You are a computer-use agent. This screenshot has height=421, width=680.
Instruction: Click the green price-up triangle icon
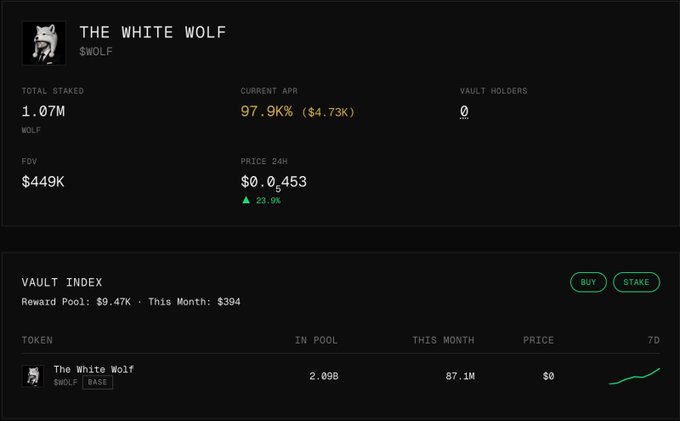[x=246, y=200]
